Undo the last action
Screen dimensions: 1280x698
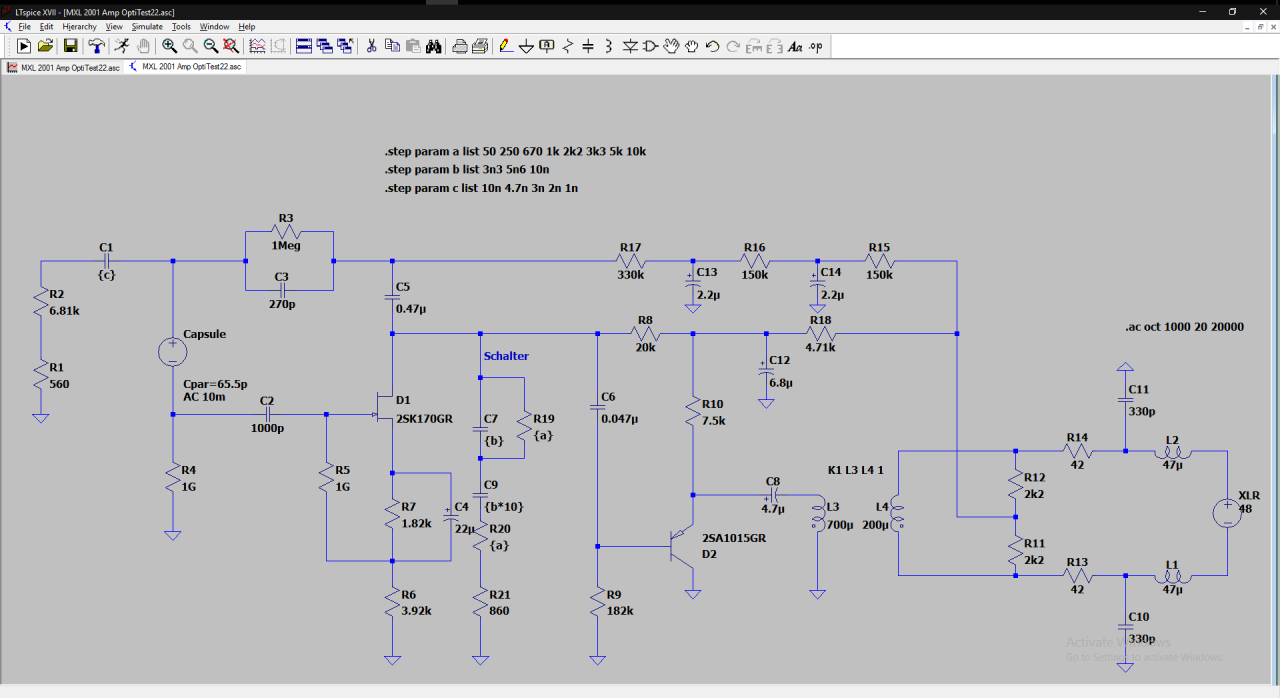coord(713,46)
